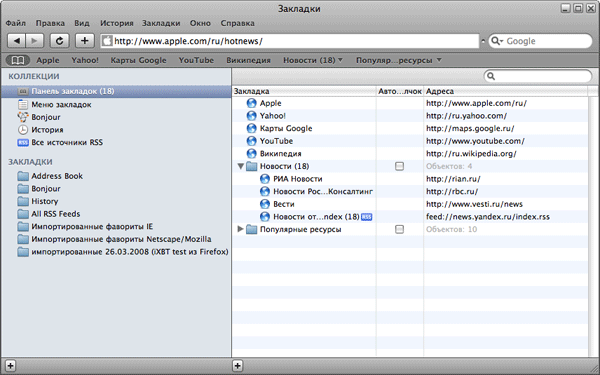Open the Закладки menu
This screenshot has width=600, height=375.
click(161, 23)
